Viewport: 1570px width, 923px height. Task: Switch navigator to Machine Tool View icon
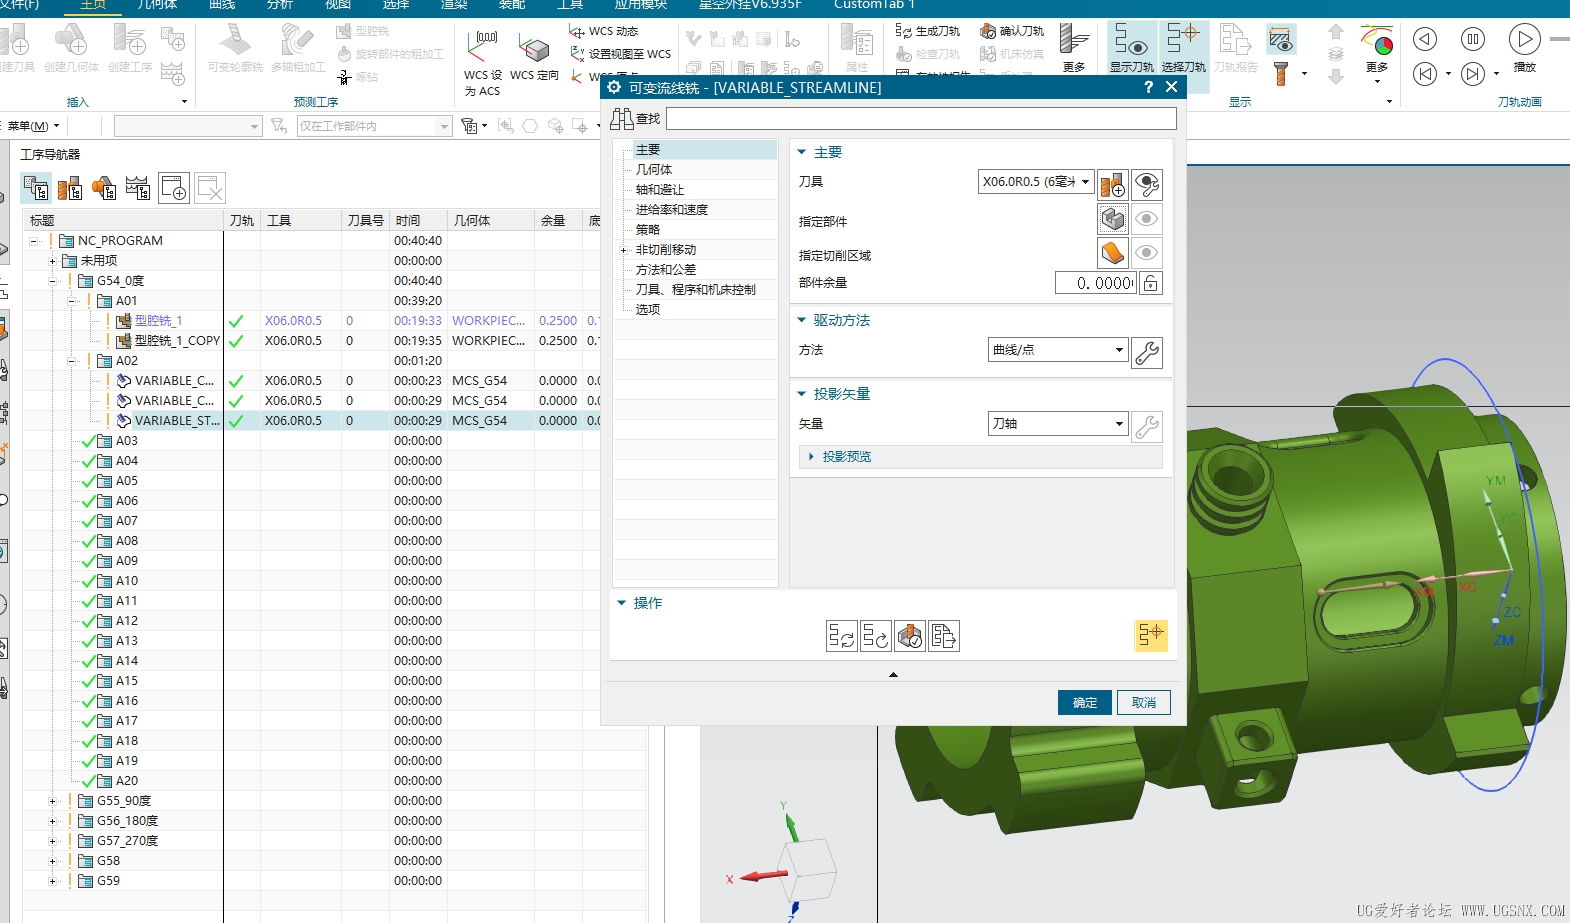[70, 188]
